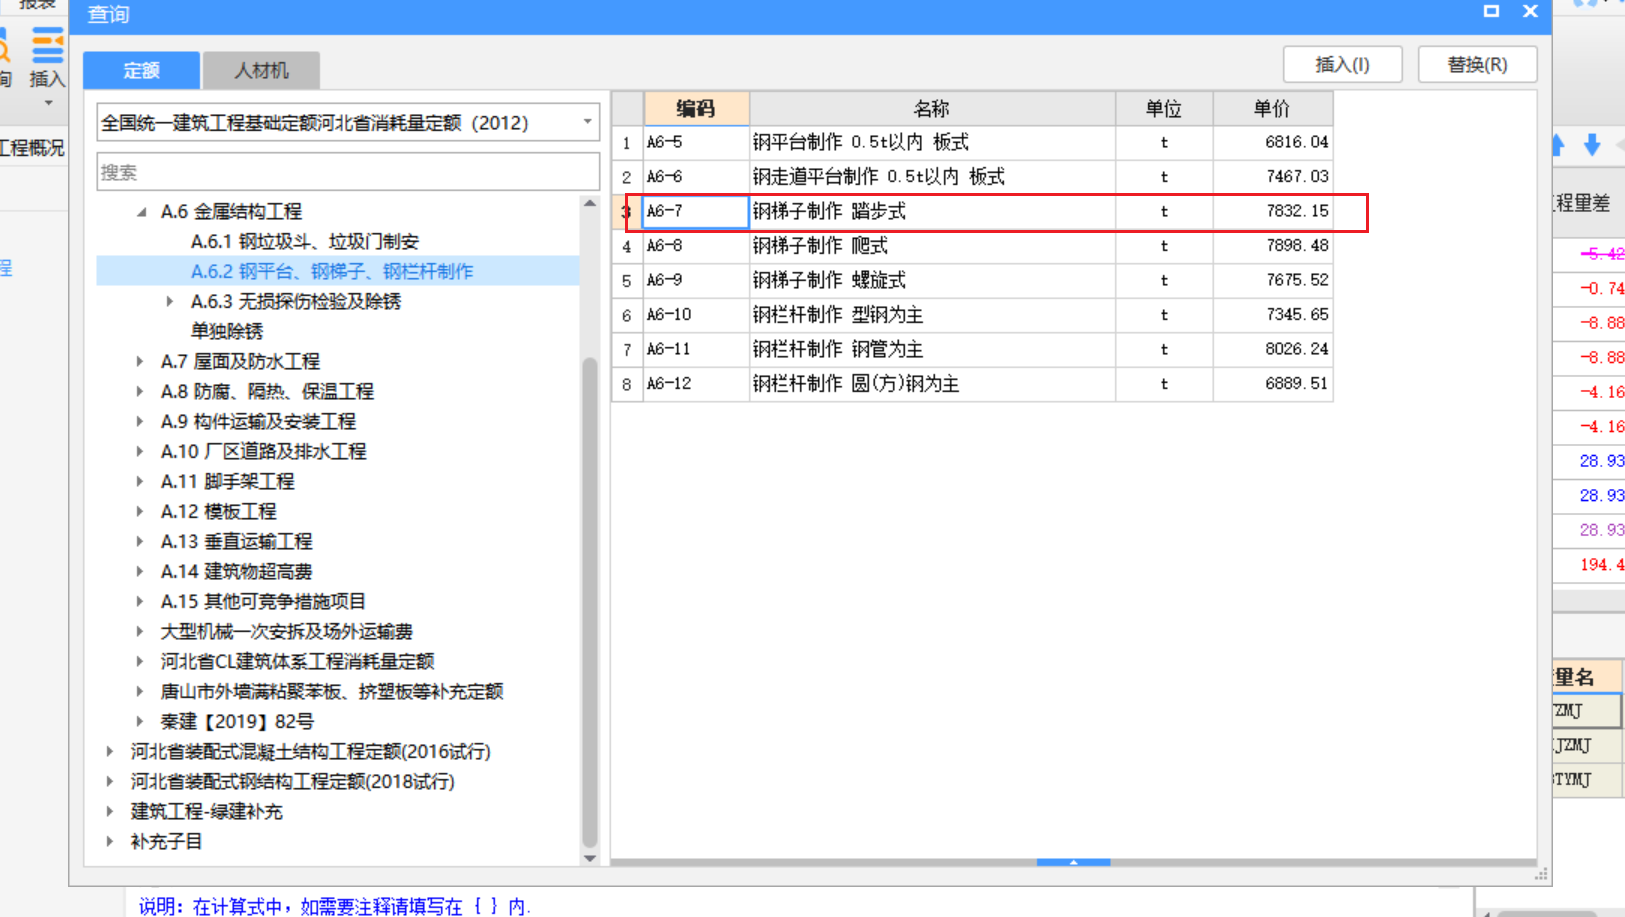Click ZMJ cell in background window
Viewport: 1625px width, 917px height.
tap(1586, 711)
